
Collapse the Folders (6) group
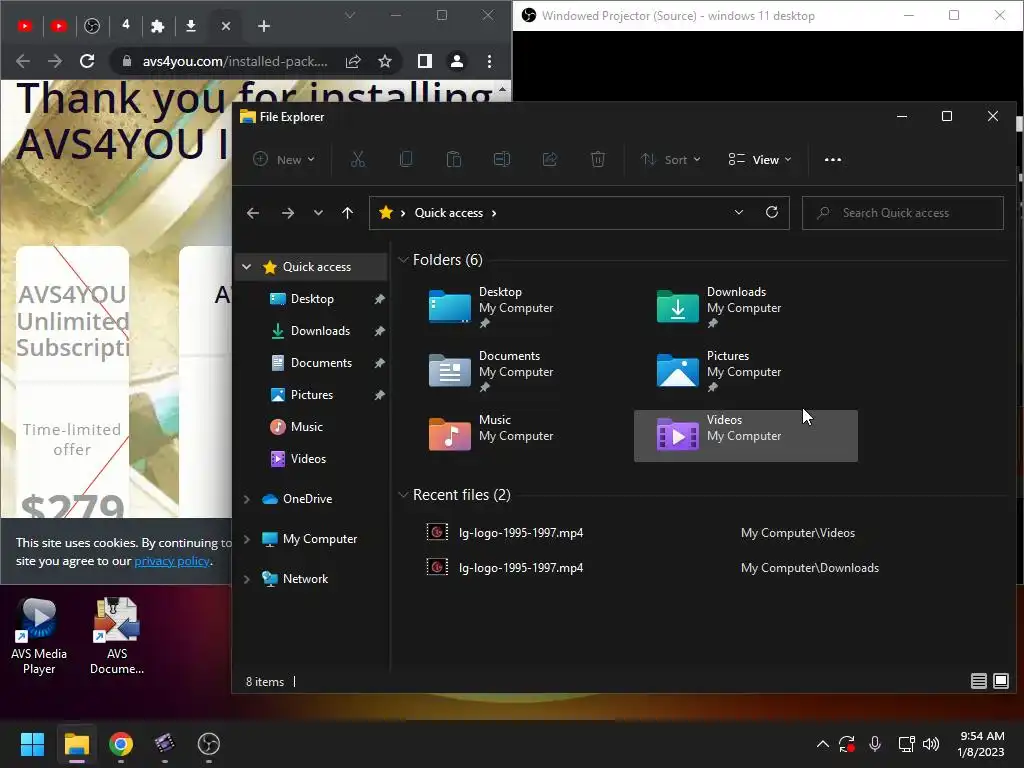click(403, 260)
